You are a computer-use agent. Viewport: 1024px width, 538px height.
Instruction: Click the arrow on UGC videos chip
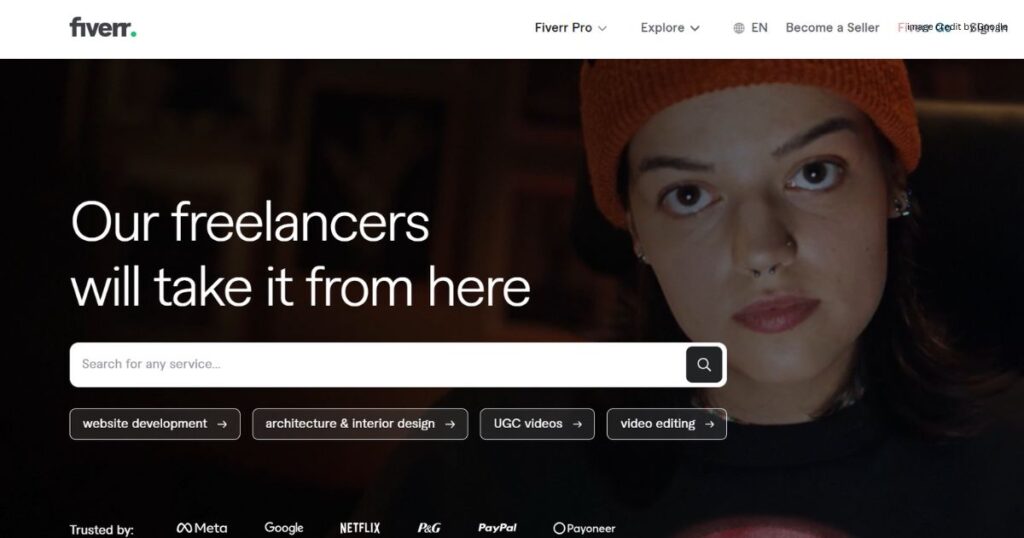click(x=577, y=424)
